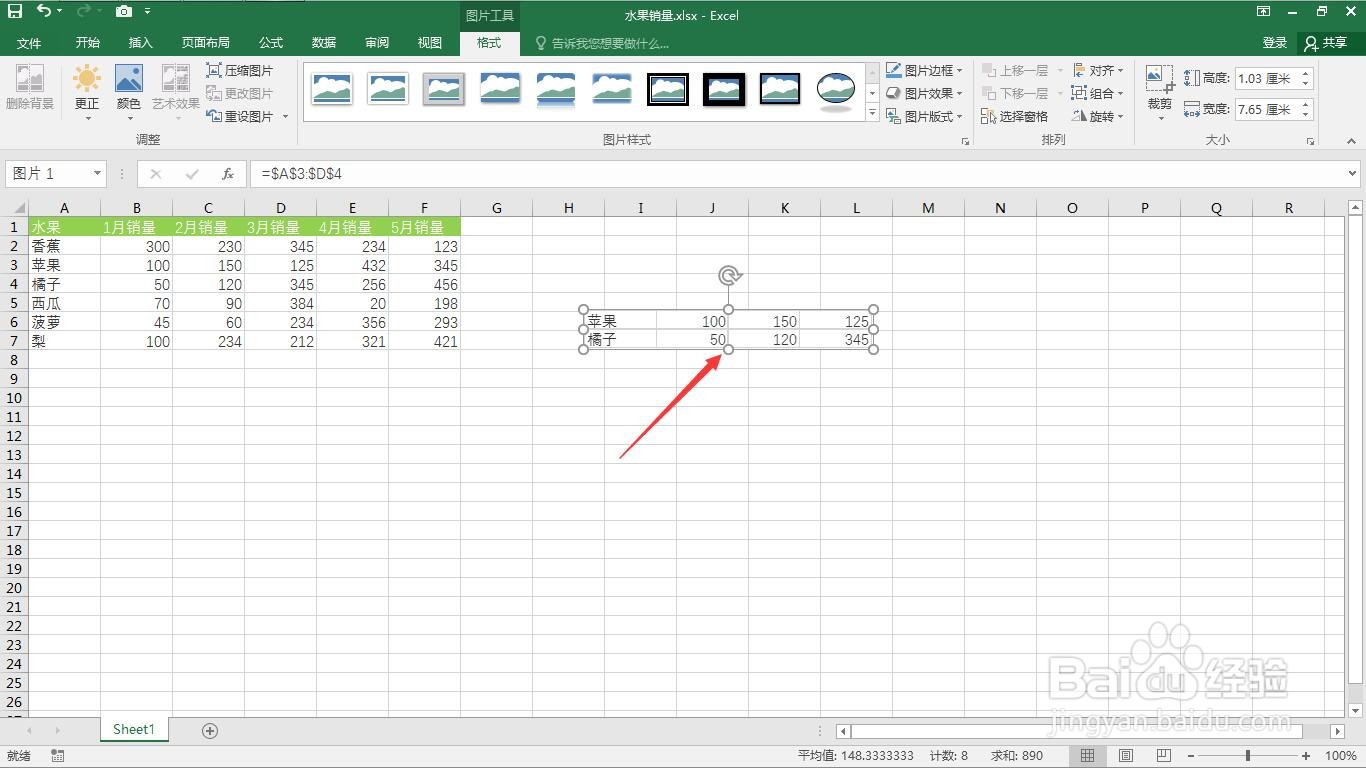This screenshot has width=1366, height=768.
Task: Open Selection Pane (选择窗格)
Action: [1015, 117]
